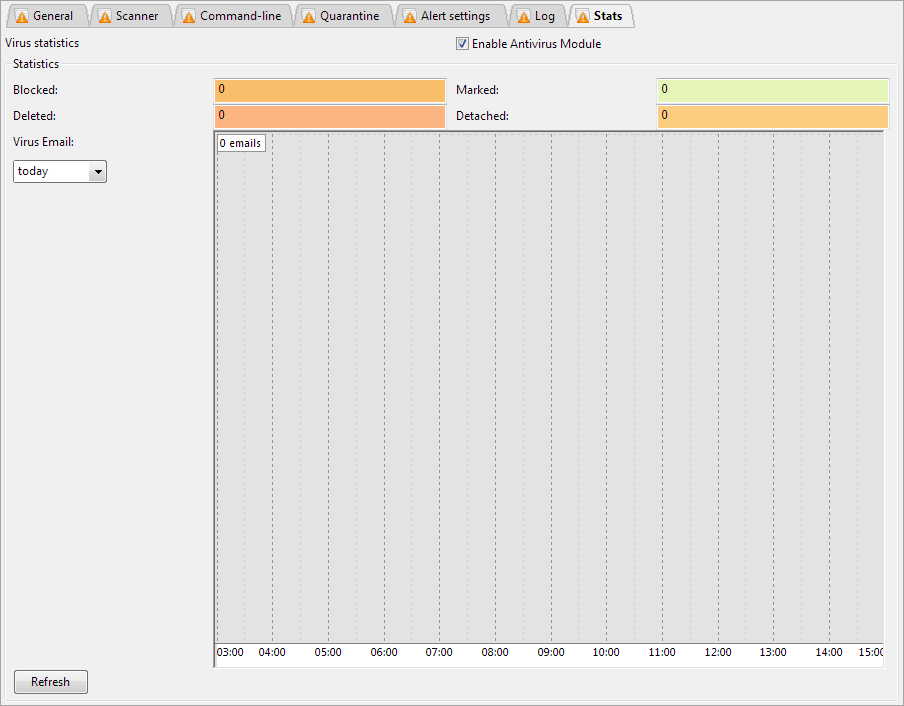The width and height of the screenshot is (904, 706).
Task: Select the Blocked count orange field
Action: [x=329, y=90]
